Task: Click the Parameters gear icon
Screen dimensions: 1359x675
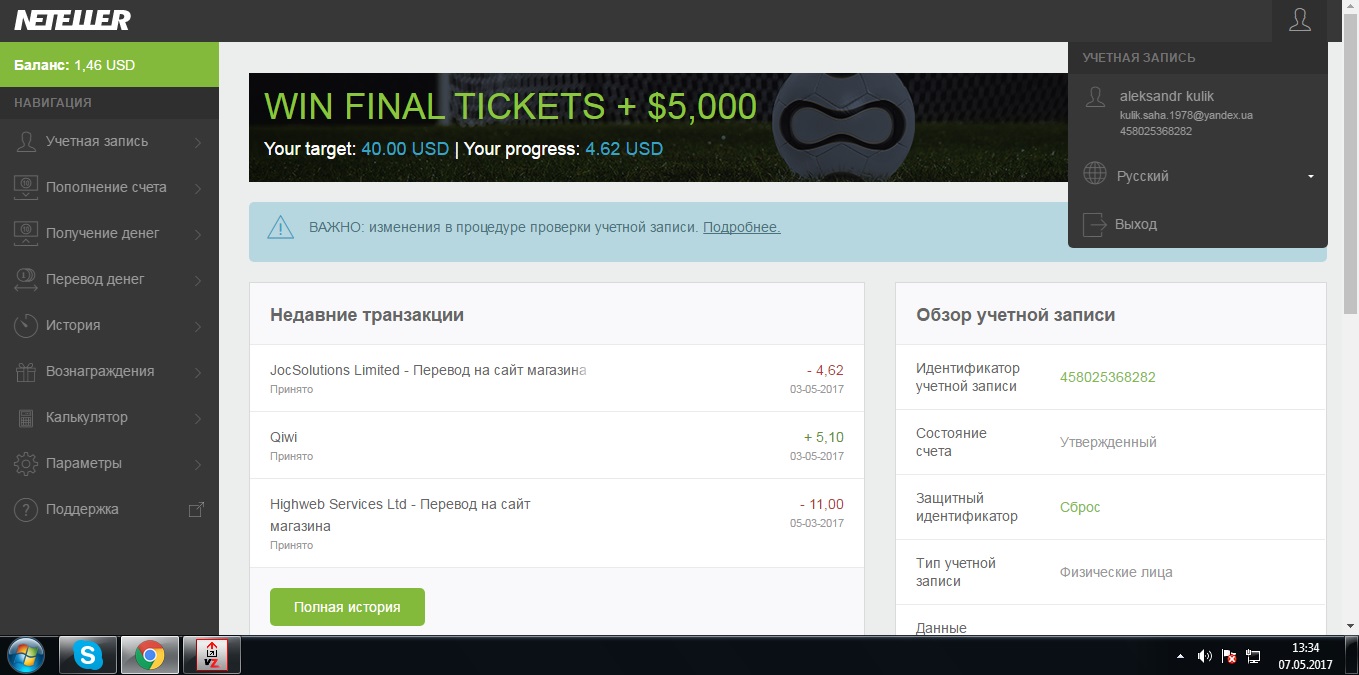Action: pos(27,463)
